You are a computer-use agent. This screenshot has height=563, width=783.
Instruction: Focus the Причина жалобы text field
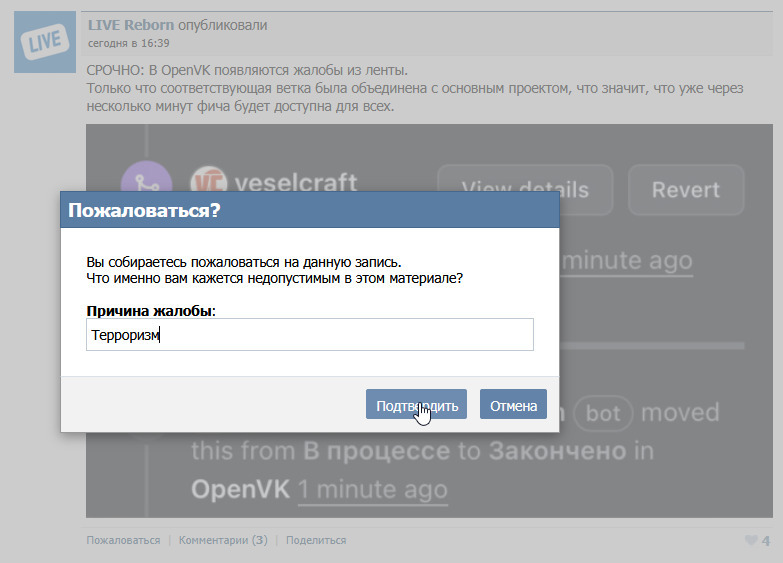tap(310, 334)
